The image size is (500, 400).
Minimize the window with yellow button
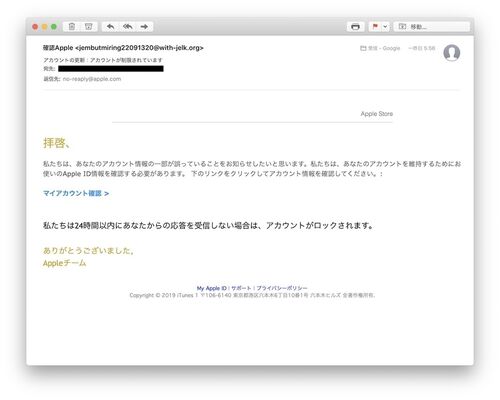[x=44, y=27]
